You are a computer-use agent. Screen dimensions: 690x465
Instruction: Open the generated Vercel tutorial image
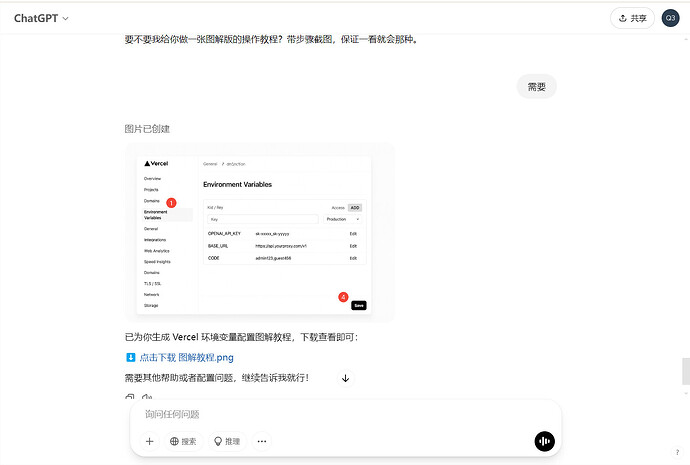tap(260, 232)
